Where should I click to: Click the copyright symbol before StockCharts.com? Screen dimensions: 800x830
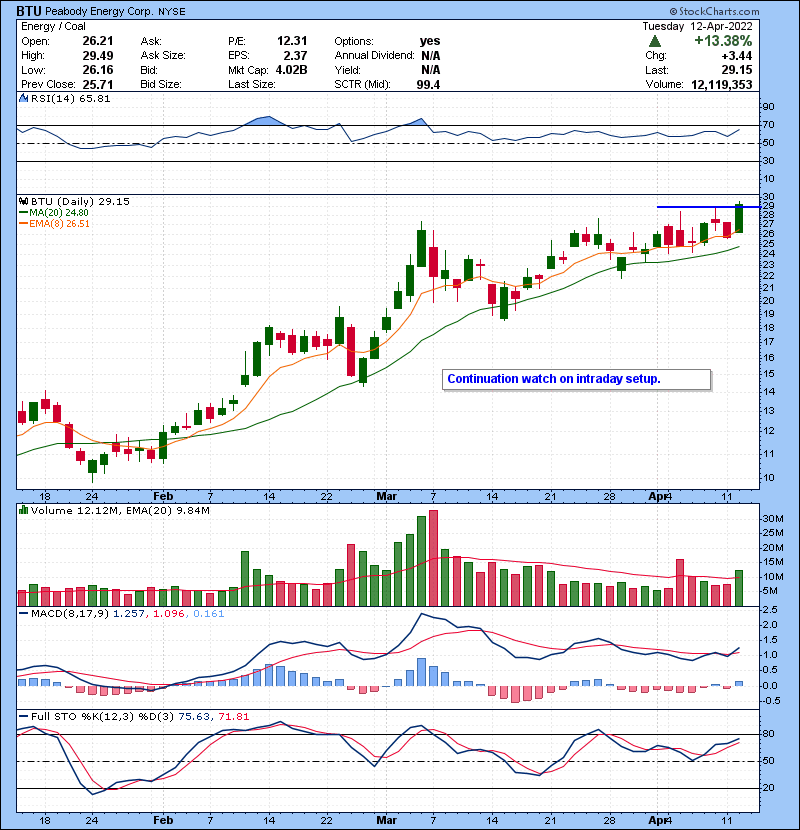673,11
